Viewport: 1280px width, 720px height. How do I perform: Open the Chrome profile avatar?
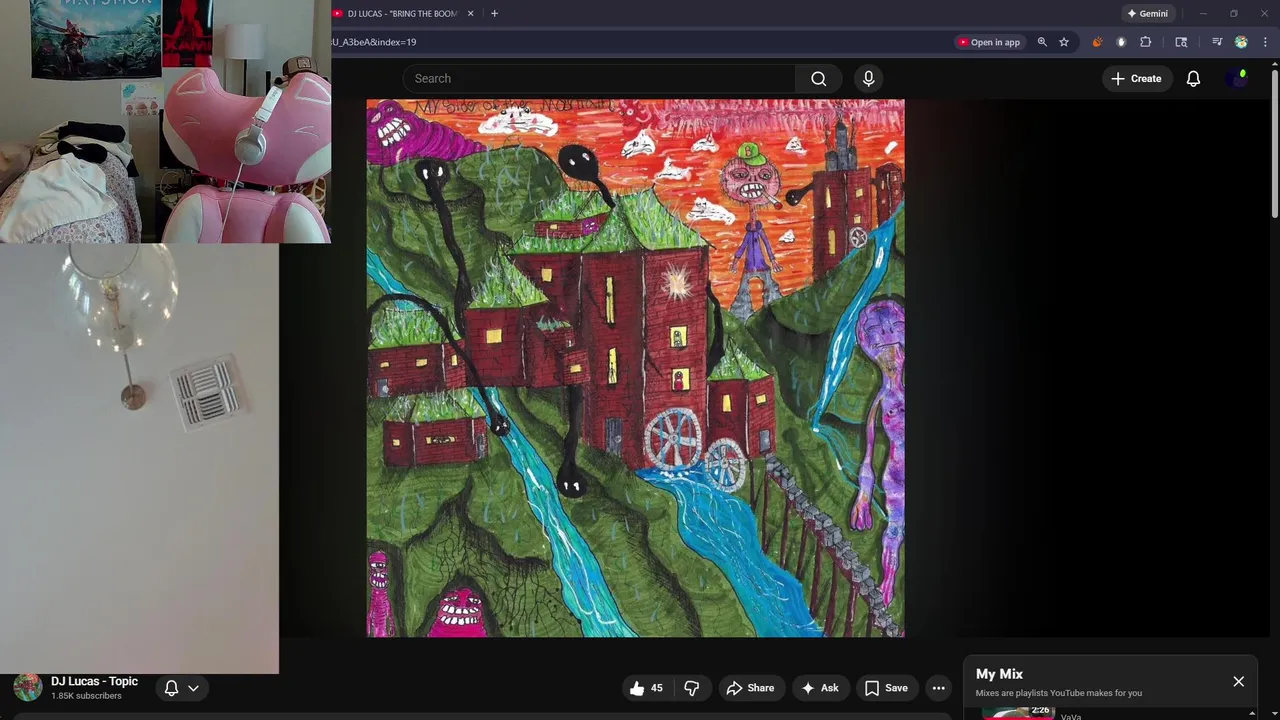(x=1241, y=42)
